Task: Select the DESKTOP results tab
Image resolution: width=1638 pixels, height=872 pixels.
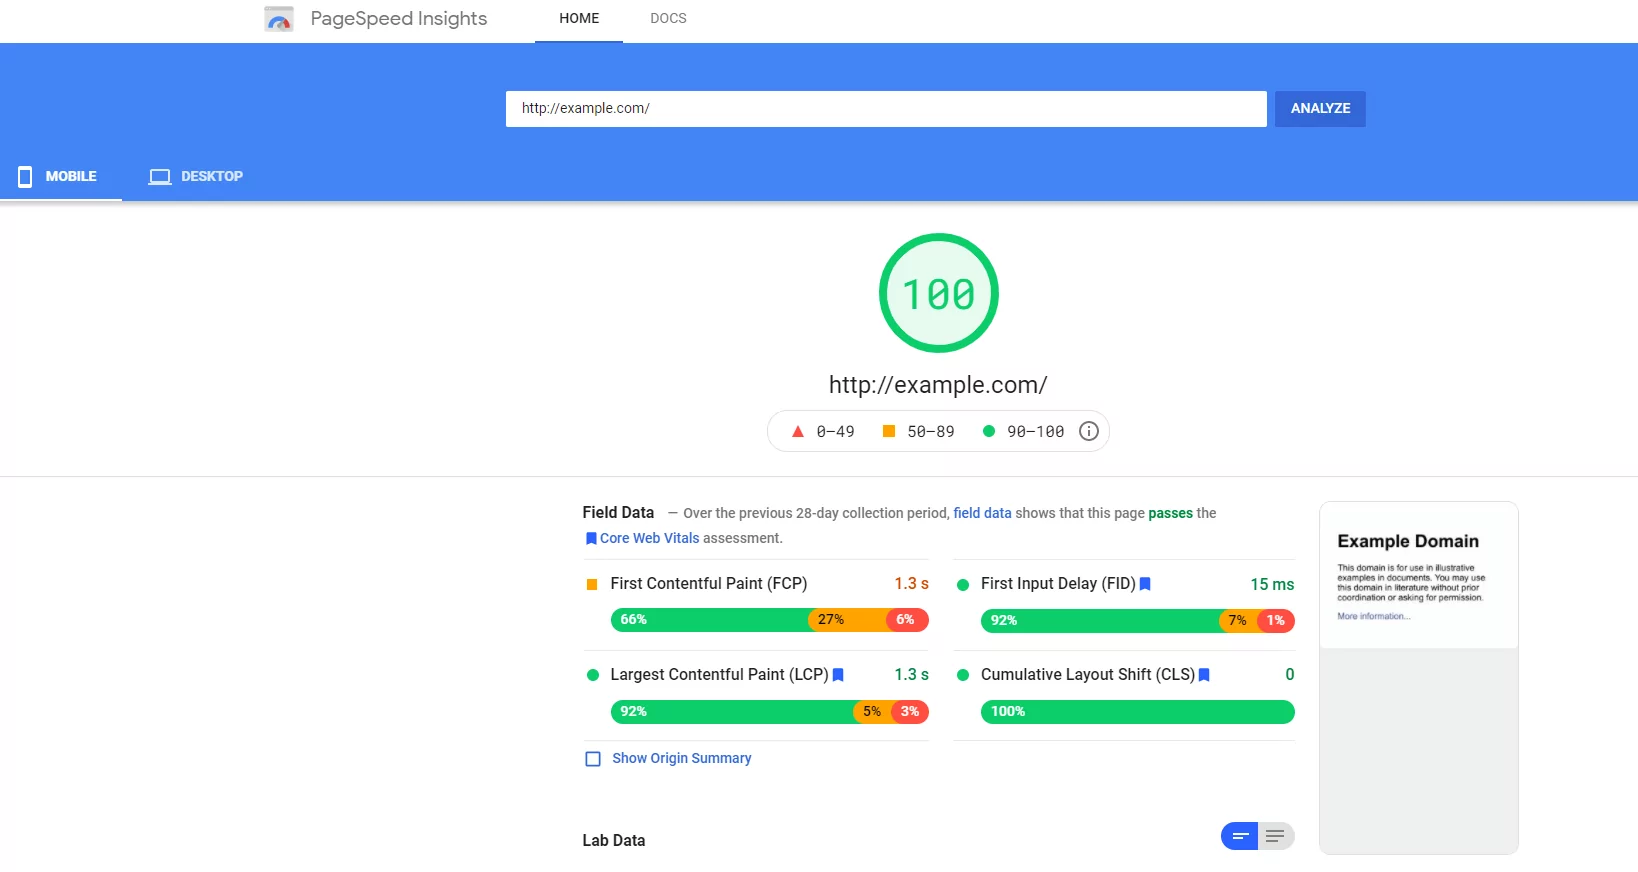Action: coord(196,177)
